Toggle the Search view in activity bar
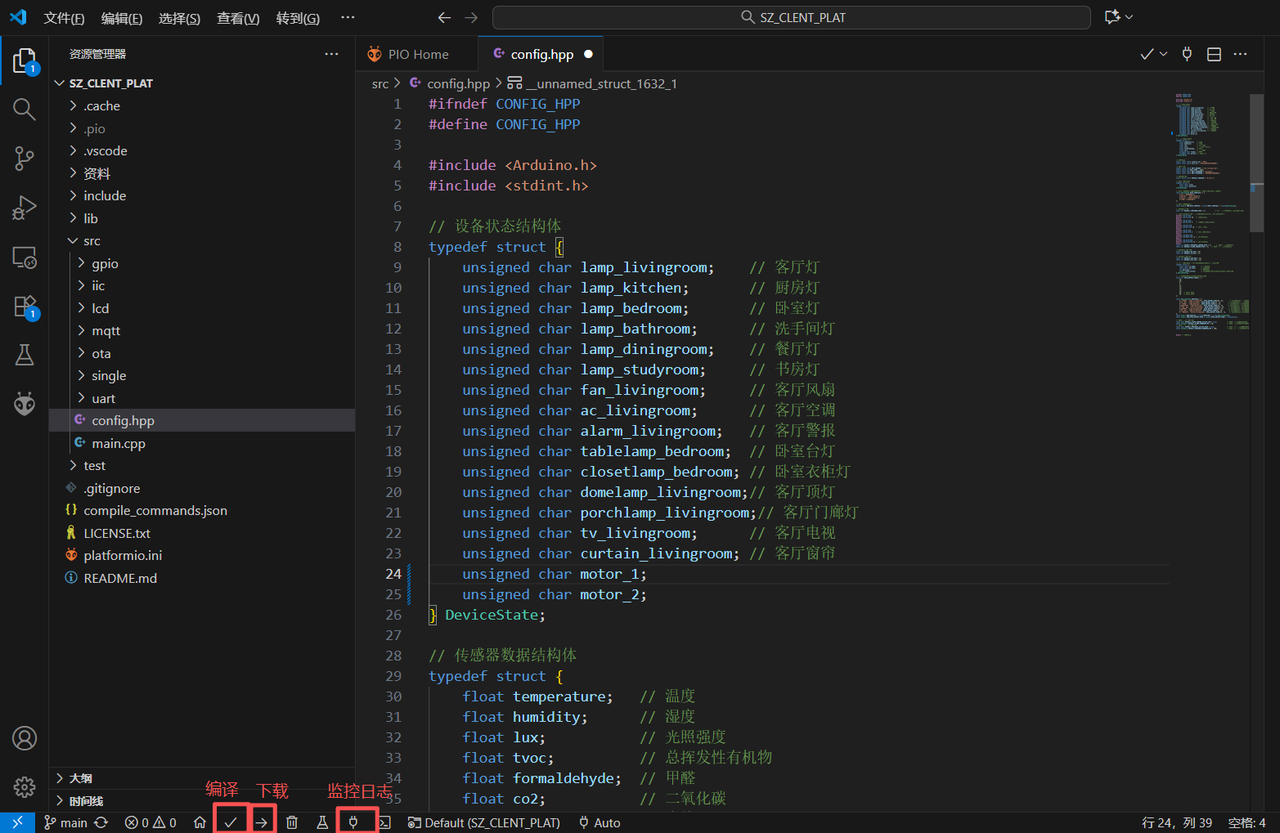This screenshot has height=833, width=1280. (x=24, y=109)
